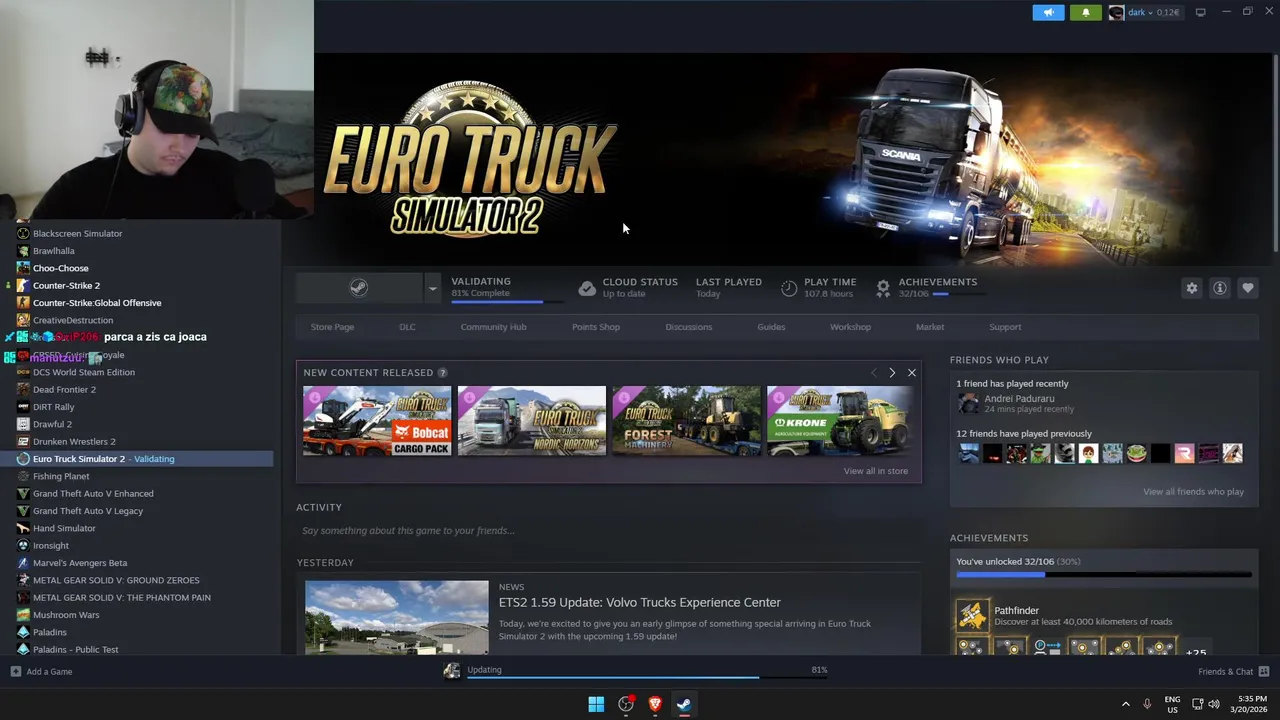Open the Community Hub tab
This screenshot has width=1280, height=720.
coord(493,327)
